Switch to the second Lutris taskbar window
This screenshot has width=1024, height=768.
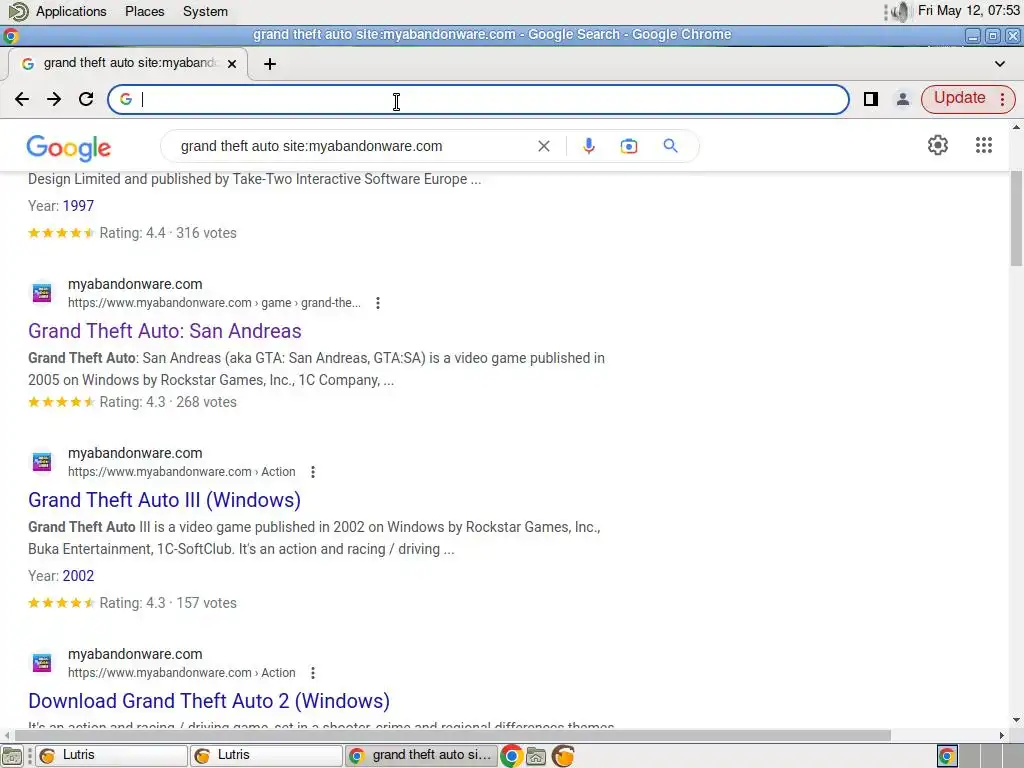point(266,756)
